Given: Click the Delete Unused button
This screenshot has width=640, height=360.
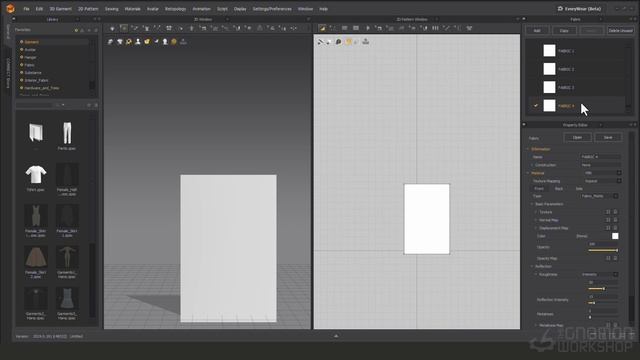Looking at the screenshot, I should (x=620, y=31).
